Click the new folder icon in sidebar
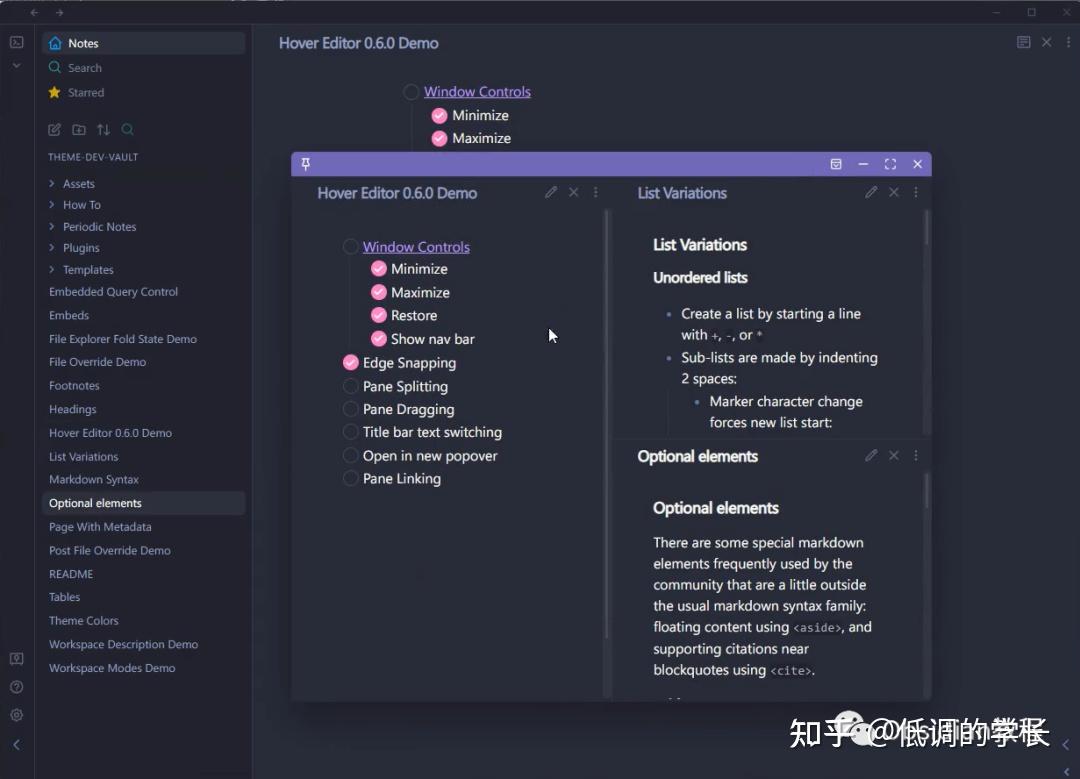1080x779 pixels. pyautogui.click(x=79, y=129)
